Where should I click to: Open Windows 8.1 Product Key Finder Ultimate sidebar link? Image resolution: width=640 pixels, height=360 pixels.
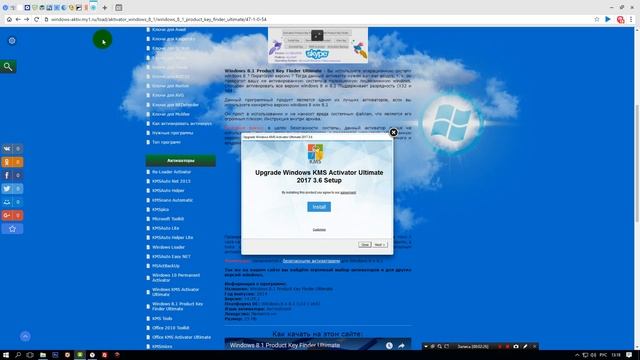point(178,306)
